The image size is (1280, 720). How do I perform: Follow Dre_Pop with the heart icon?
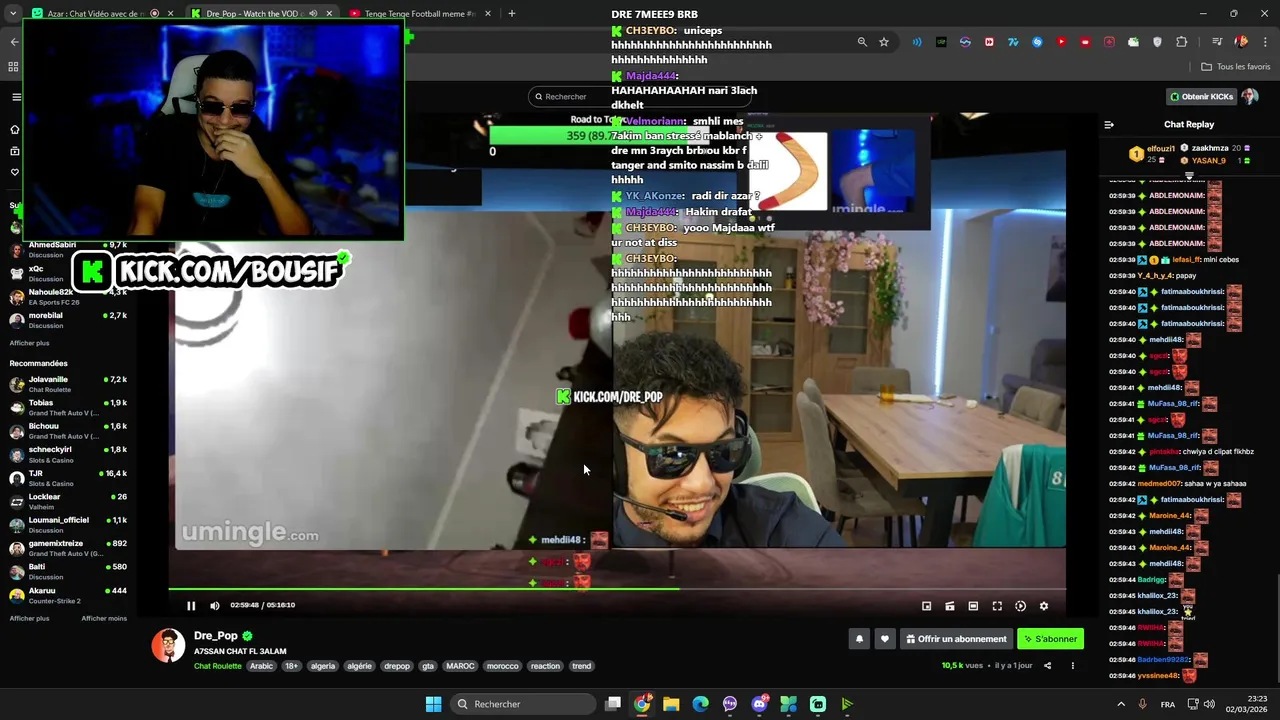884,639
